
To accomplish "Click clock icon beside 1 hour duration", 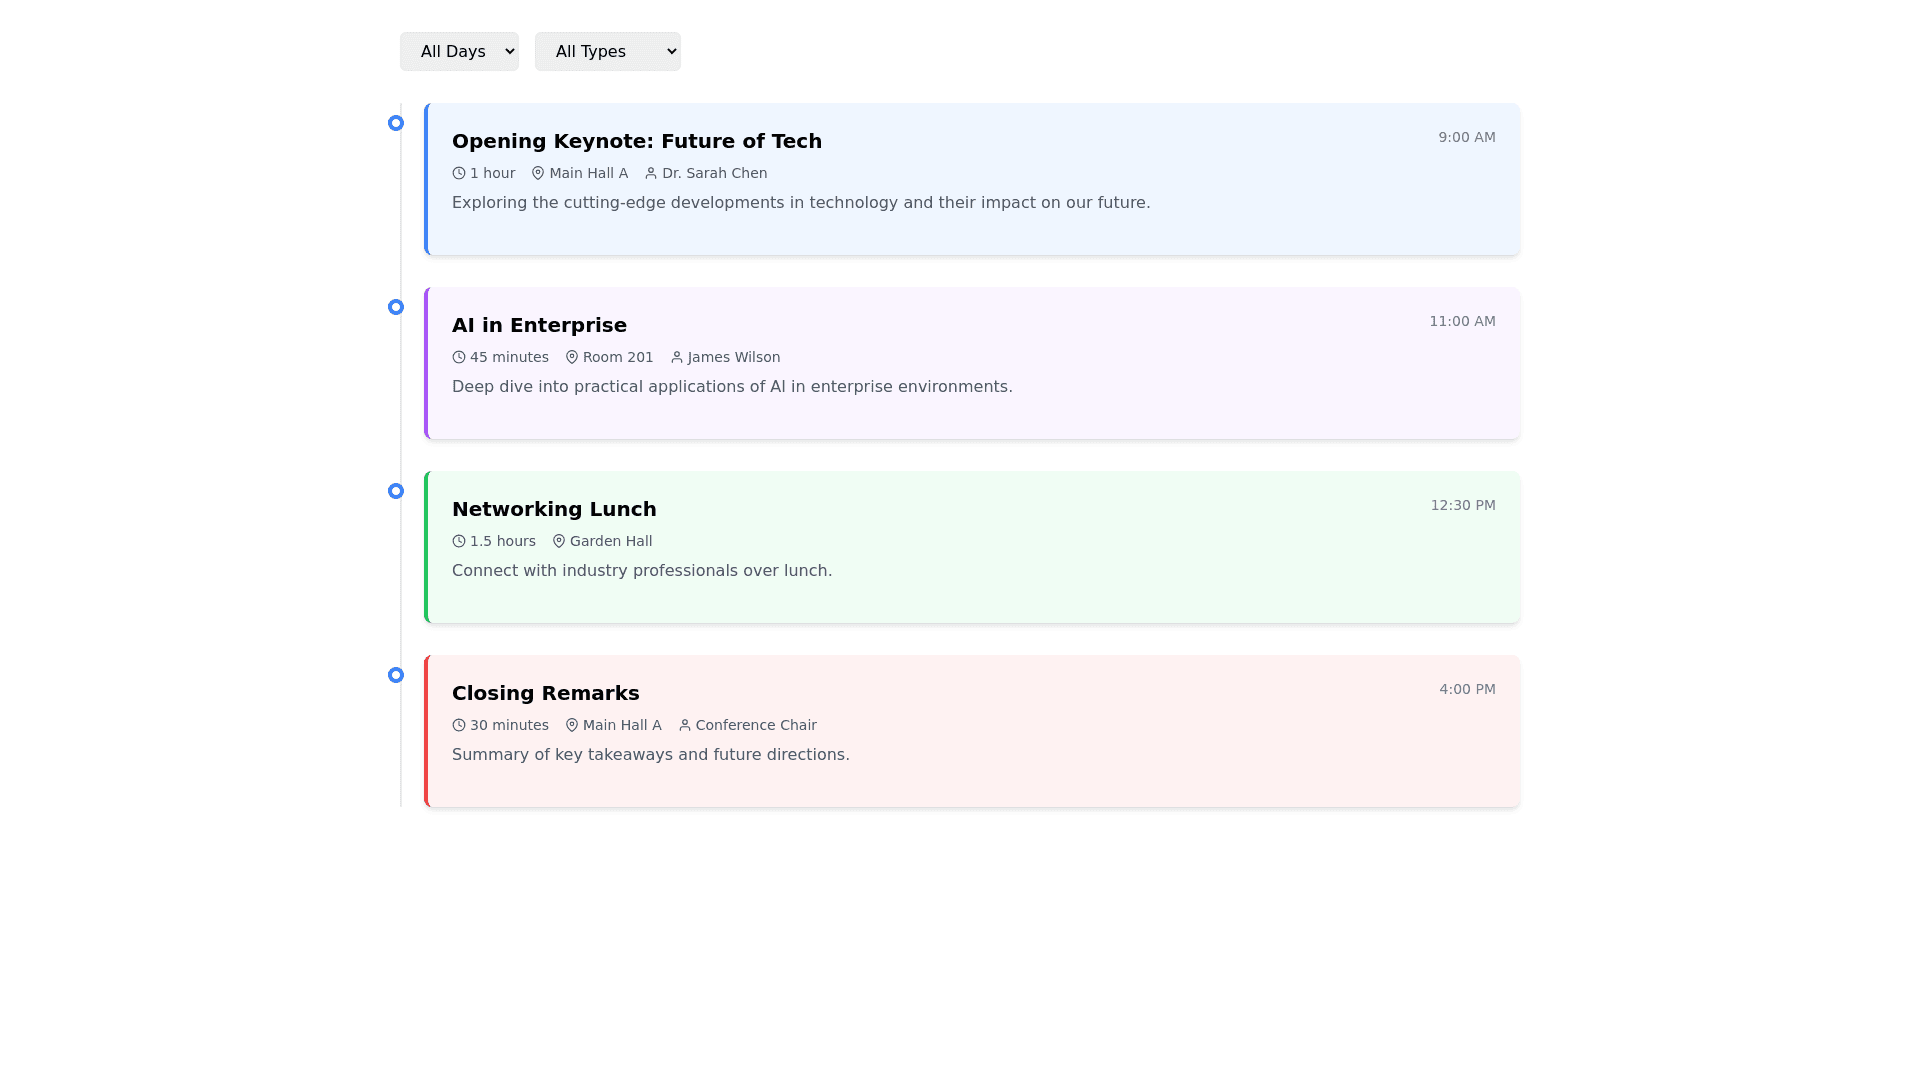I will point(459,173).
